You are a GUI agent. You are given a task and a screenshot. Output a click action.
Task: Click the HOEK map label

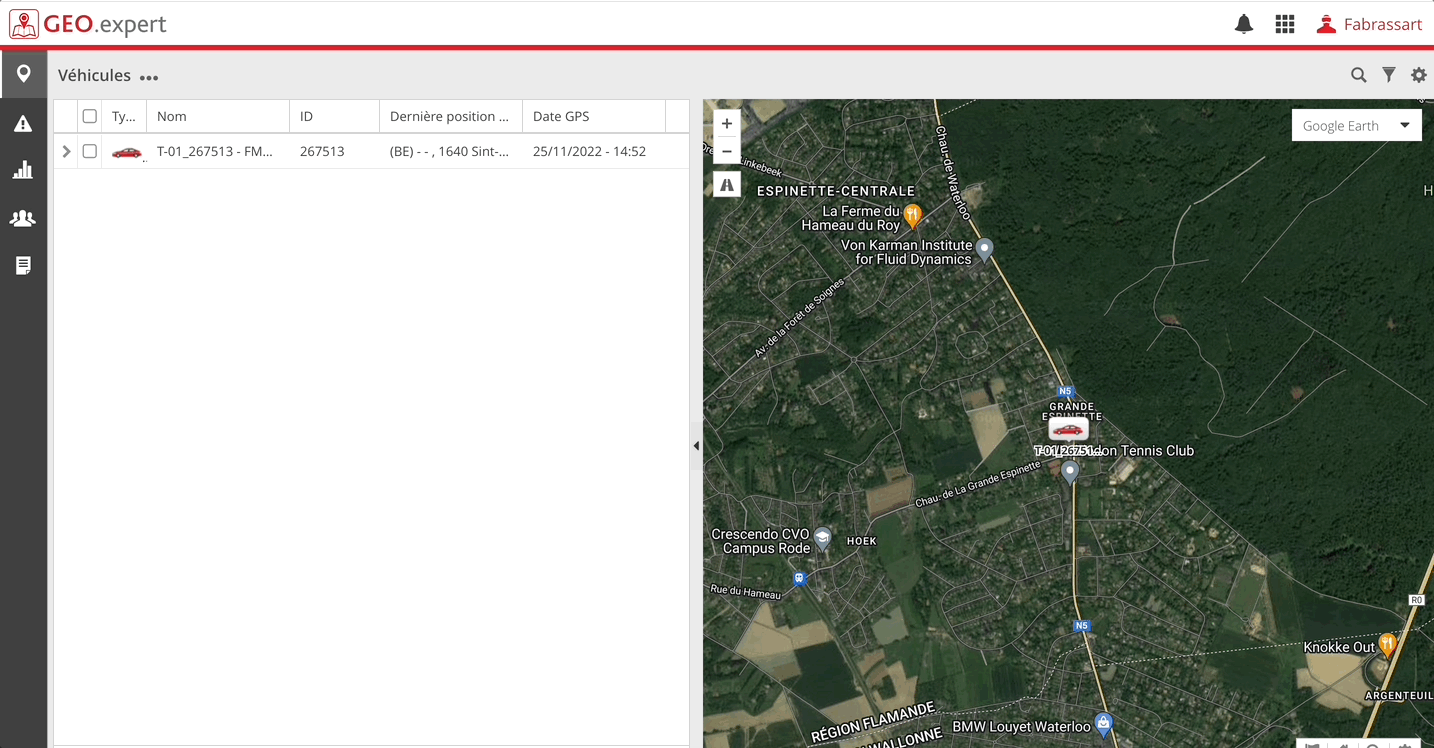[861, 541]
